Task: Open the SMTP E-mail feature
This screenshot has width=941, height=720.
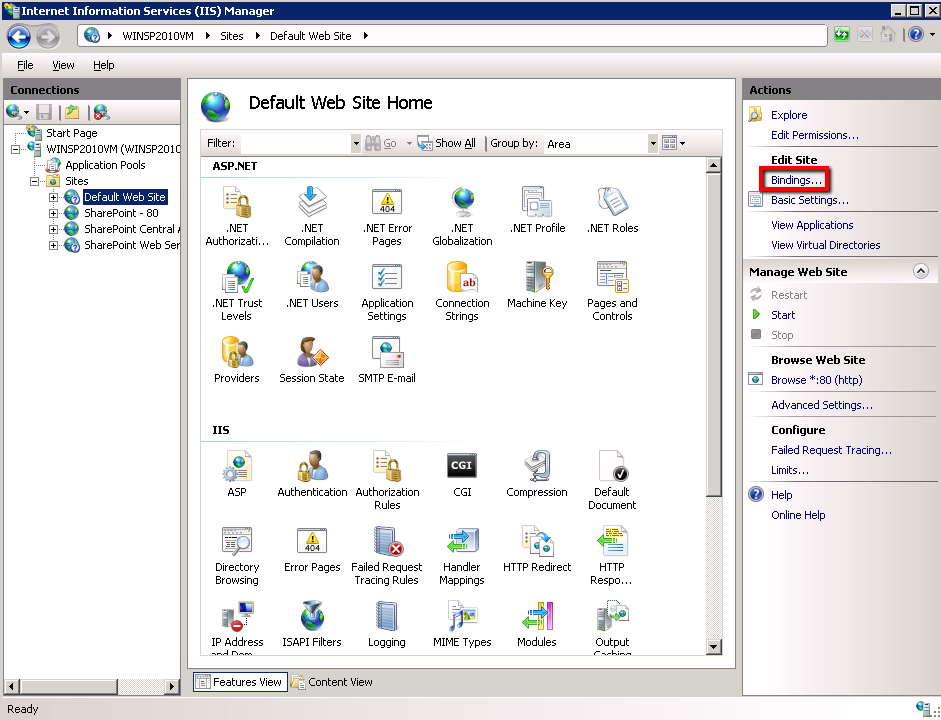Action: [x=387, y=360]
